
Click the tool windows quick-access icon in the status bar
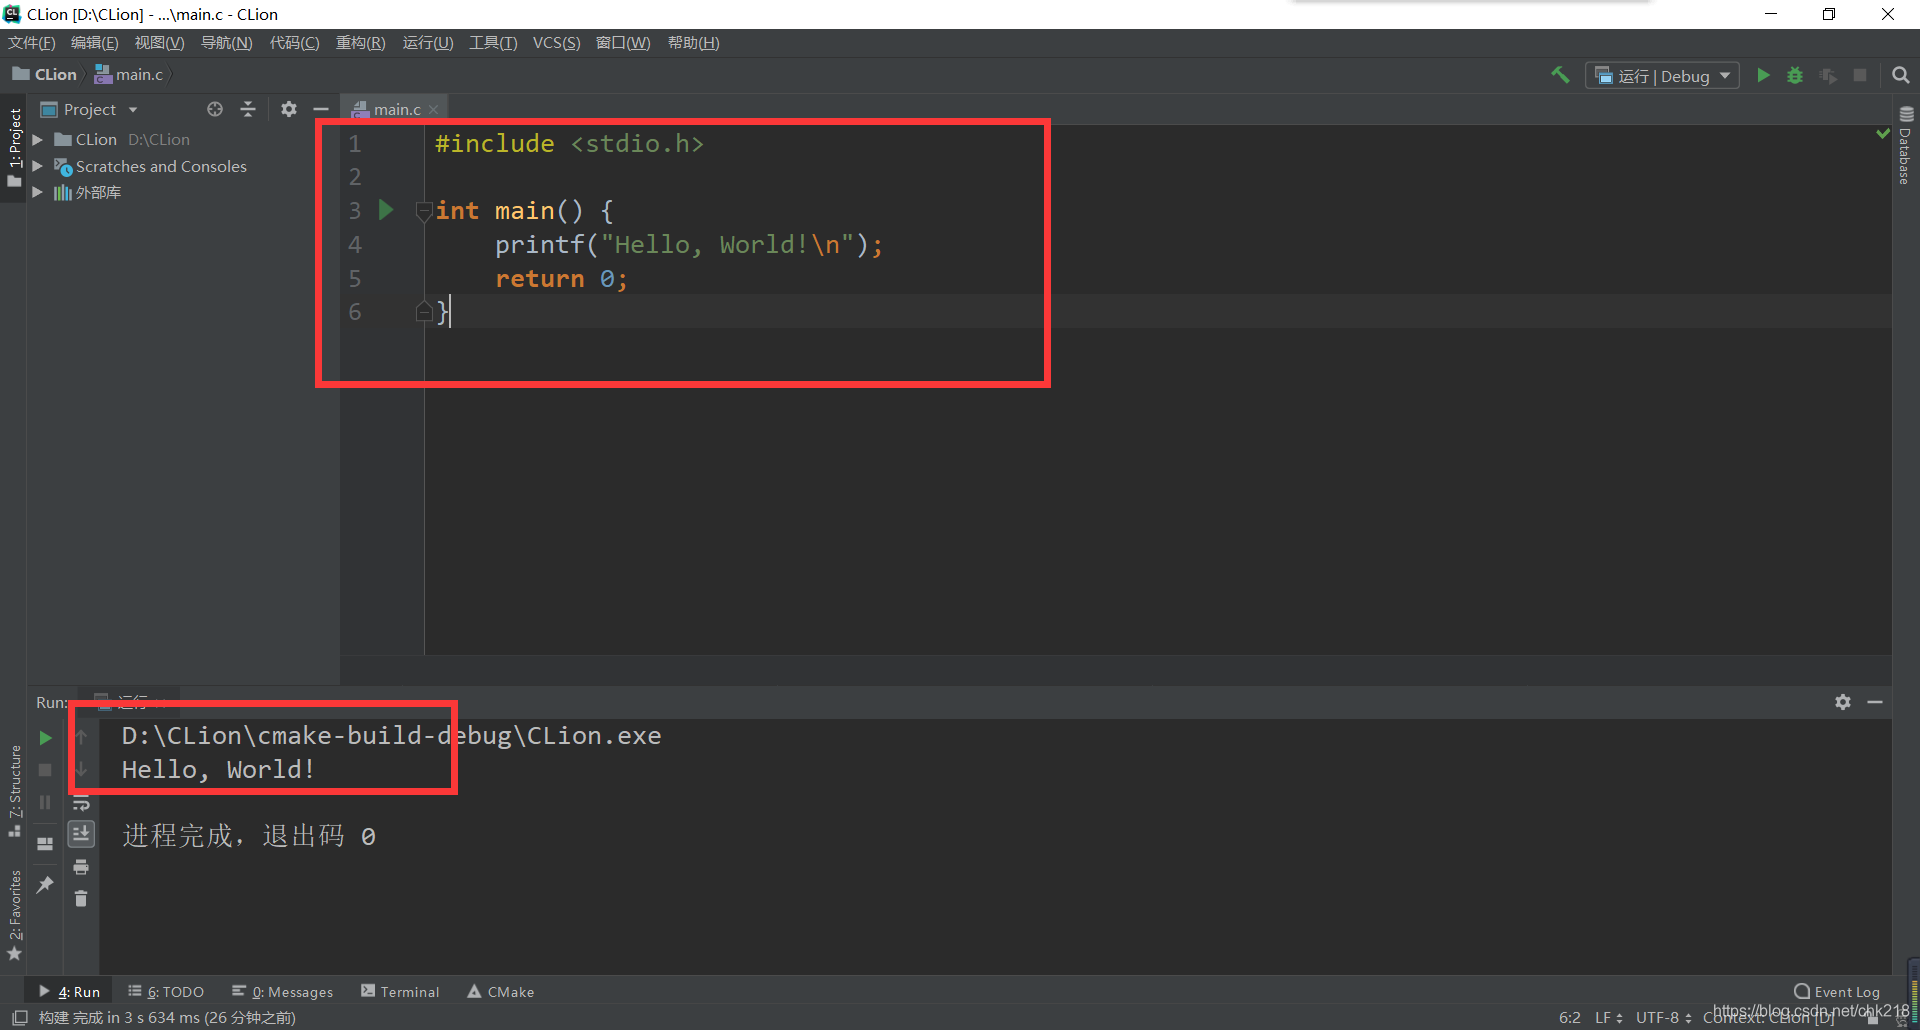coord(19,1018)
